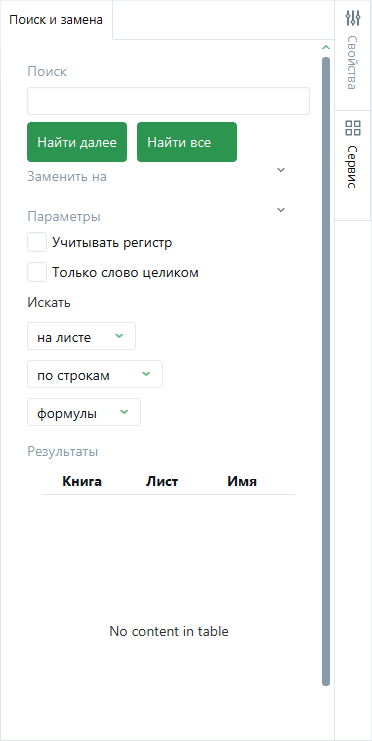Collapse the Параметры section chevron
Screen dimensions: 372x741
[x=281, y=210]
